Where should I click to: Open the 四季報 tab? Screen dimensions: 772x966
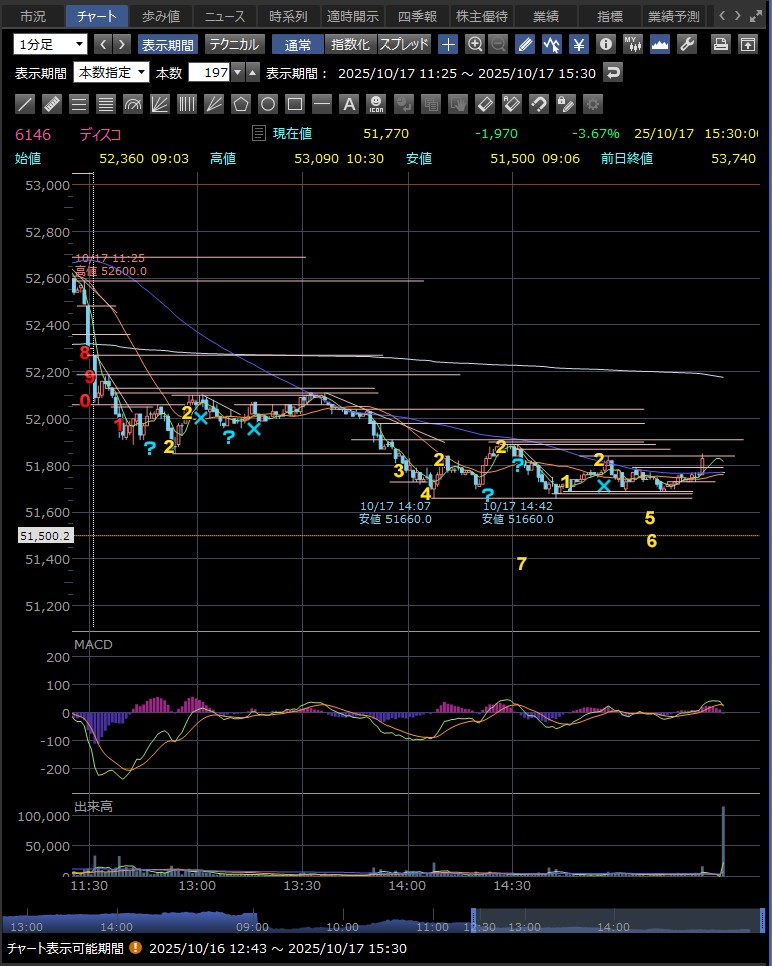tap(416, 16)
